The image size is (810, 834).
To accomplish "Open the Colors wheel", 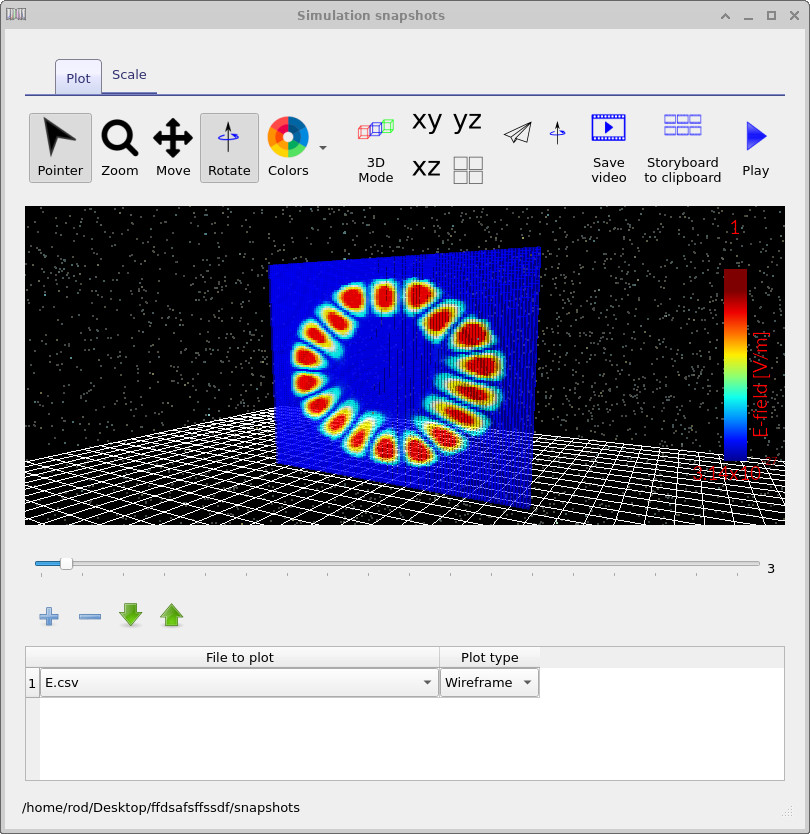I will pos(287,147).
